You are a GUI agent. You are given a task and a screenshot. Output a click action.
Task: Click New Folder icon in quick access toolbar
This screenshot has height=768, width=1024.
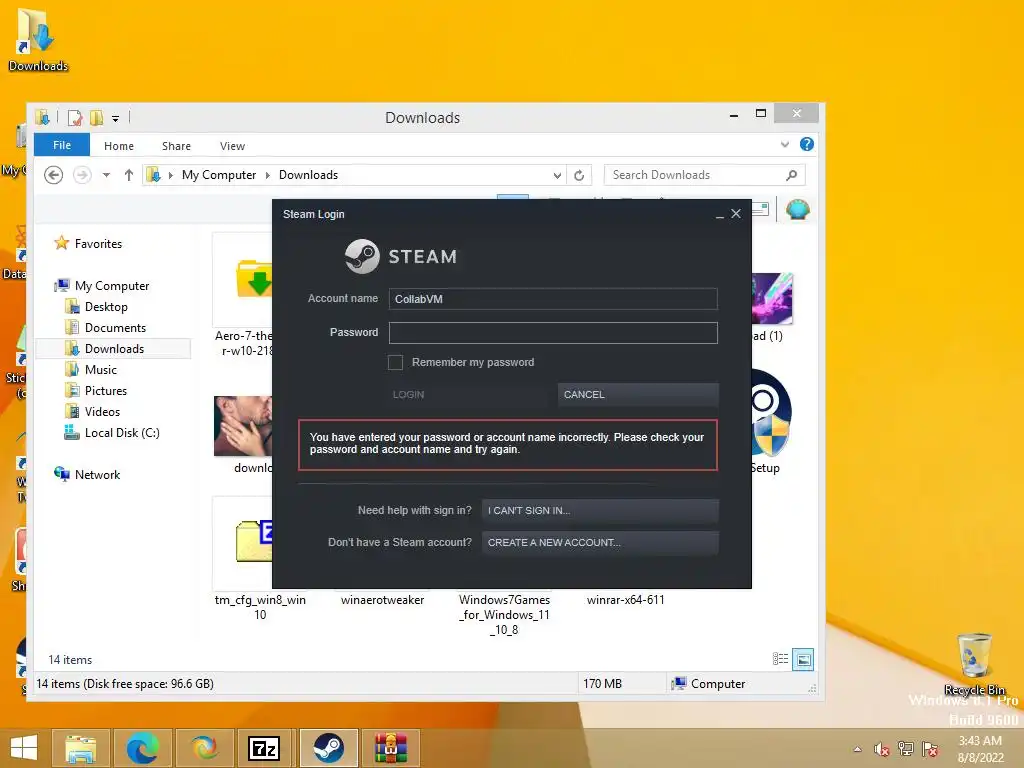point(97,118)
